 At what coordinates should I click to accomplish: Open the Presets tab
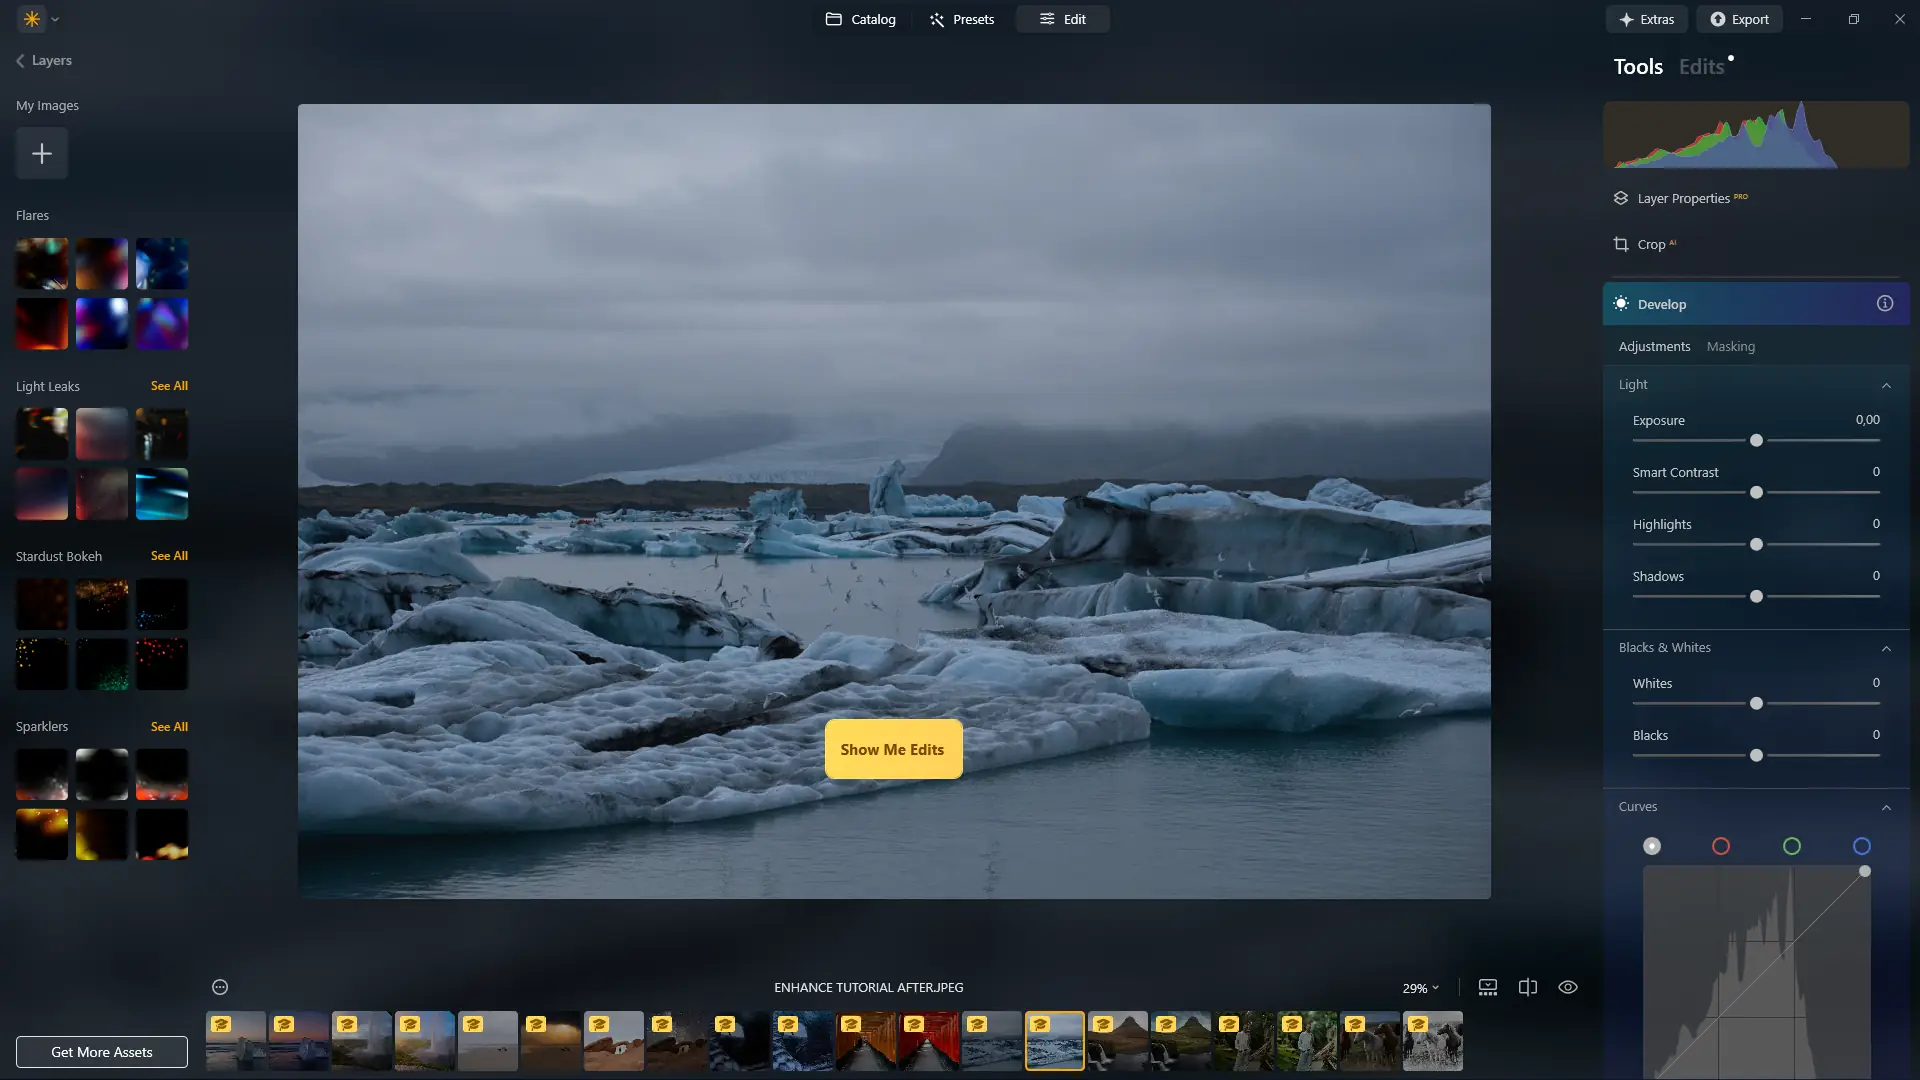point(961,20)
